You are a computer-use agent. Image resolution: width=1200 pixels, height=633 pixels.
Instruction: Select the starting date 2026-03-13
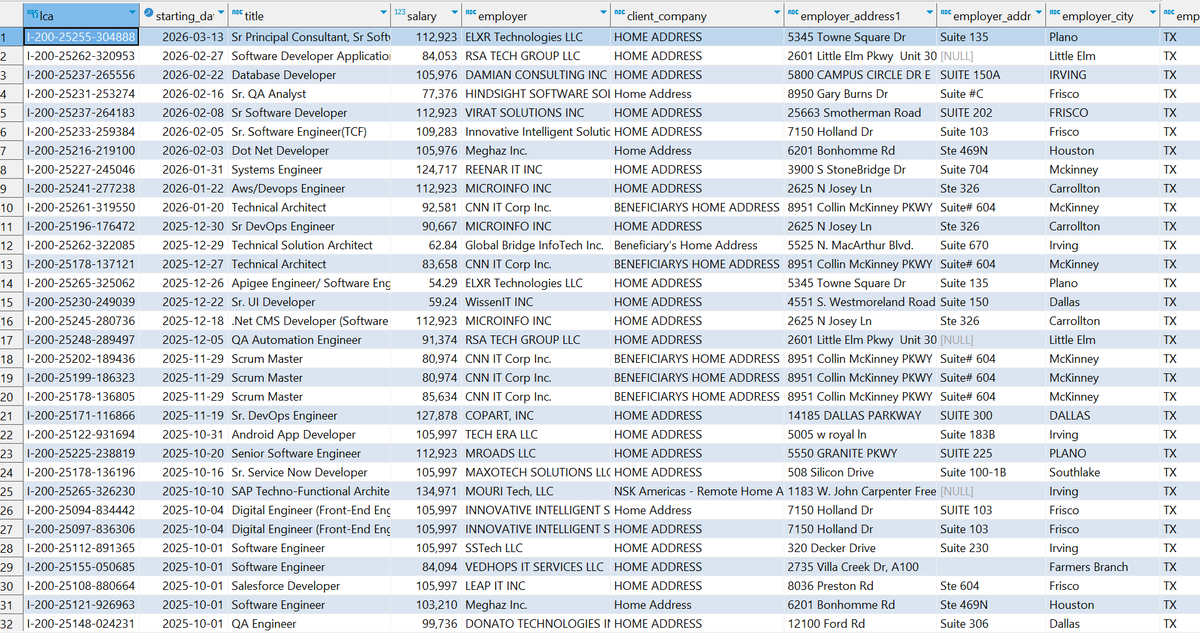point(184,37)
